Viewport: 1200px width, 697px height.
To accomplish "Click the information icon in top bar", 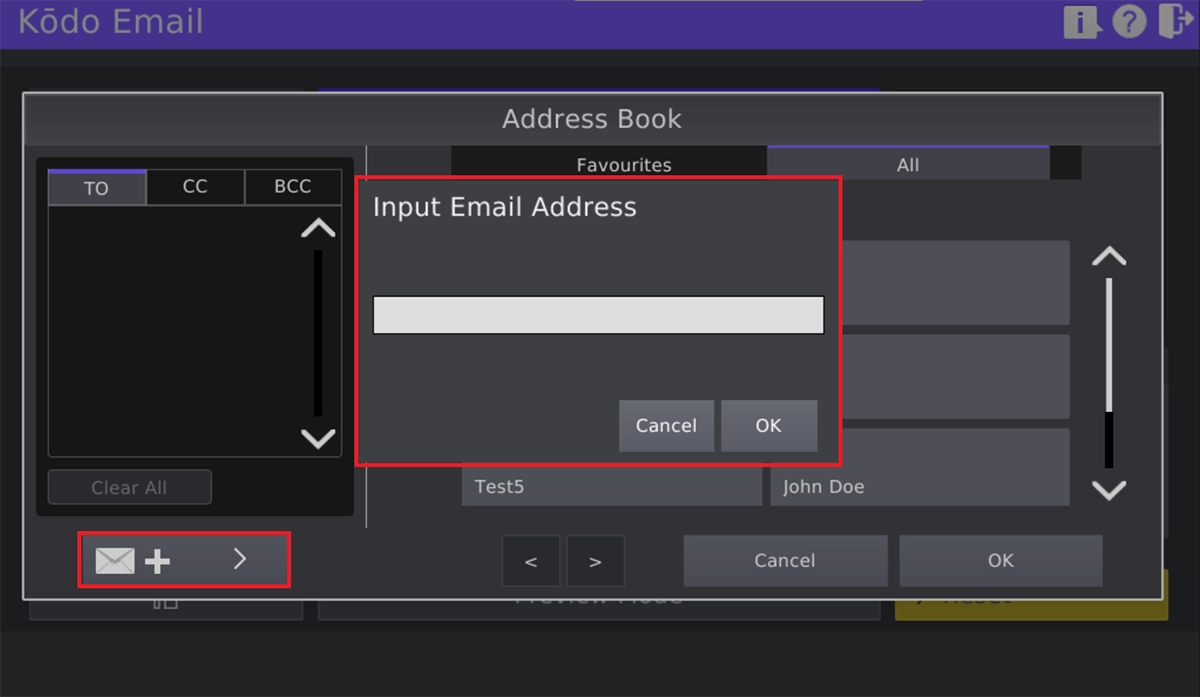I will click(x=1081, y=22).
